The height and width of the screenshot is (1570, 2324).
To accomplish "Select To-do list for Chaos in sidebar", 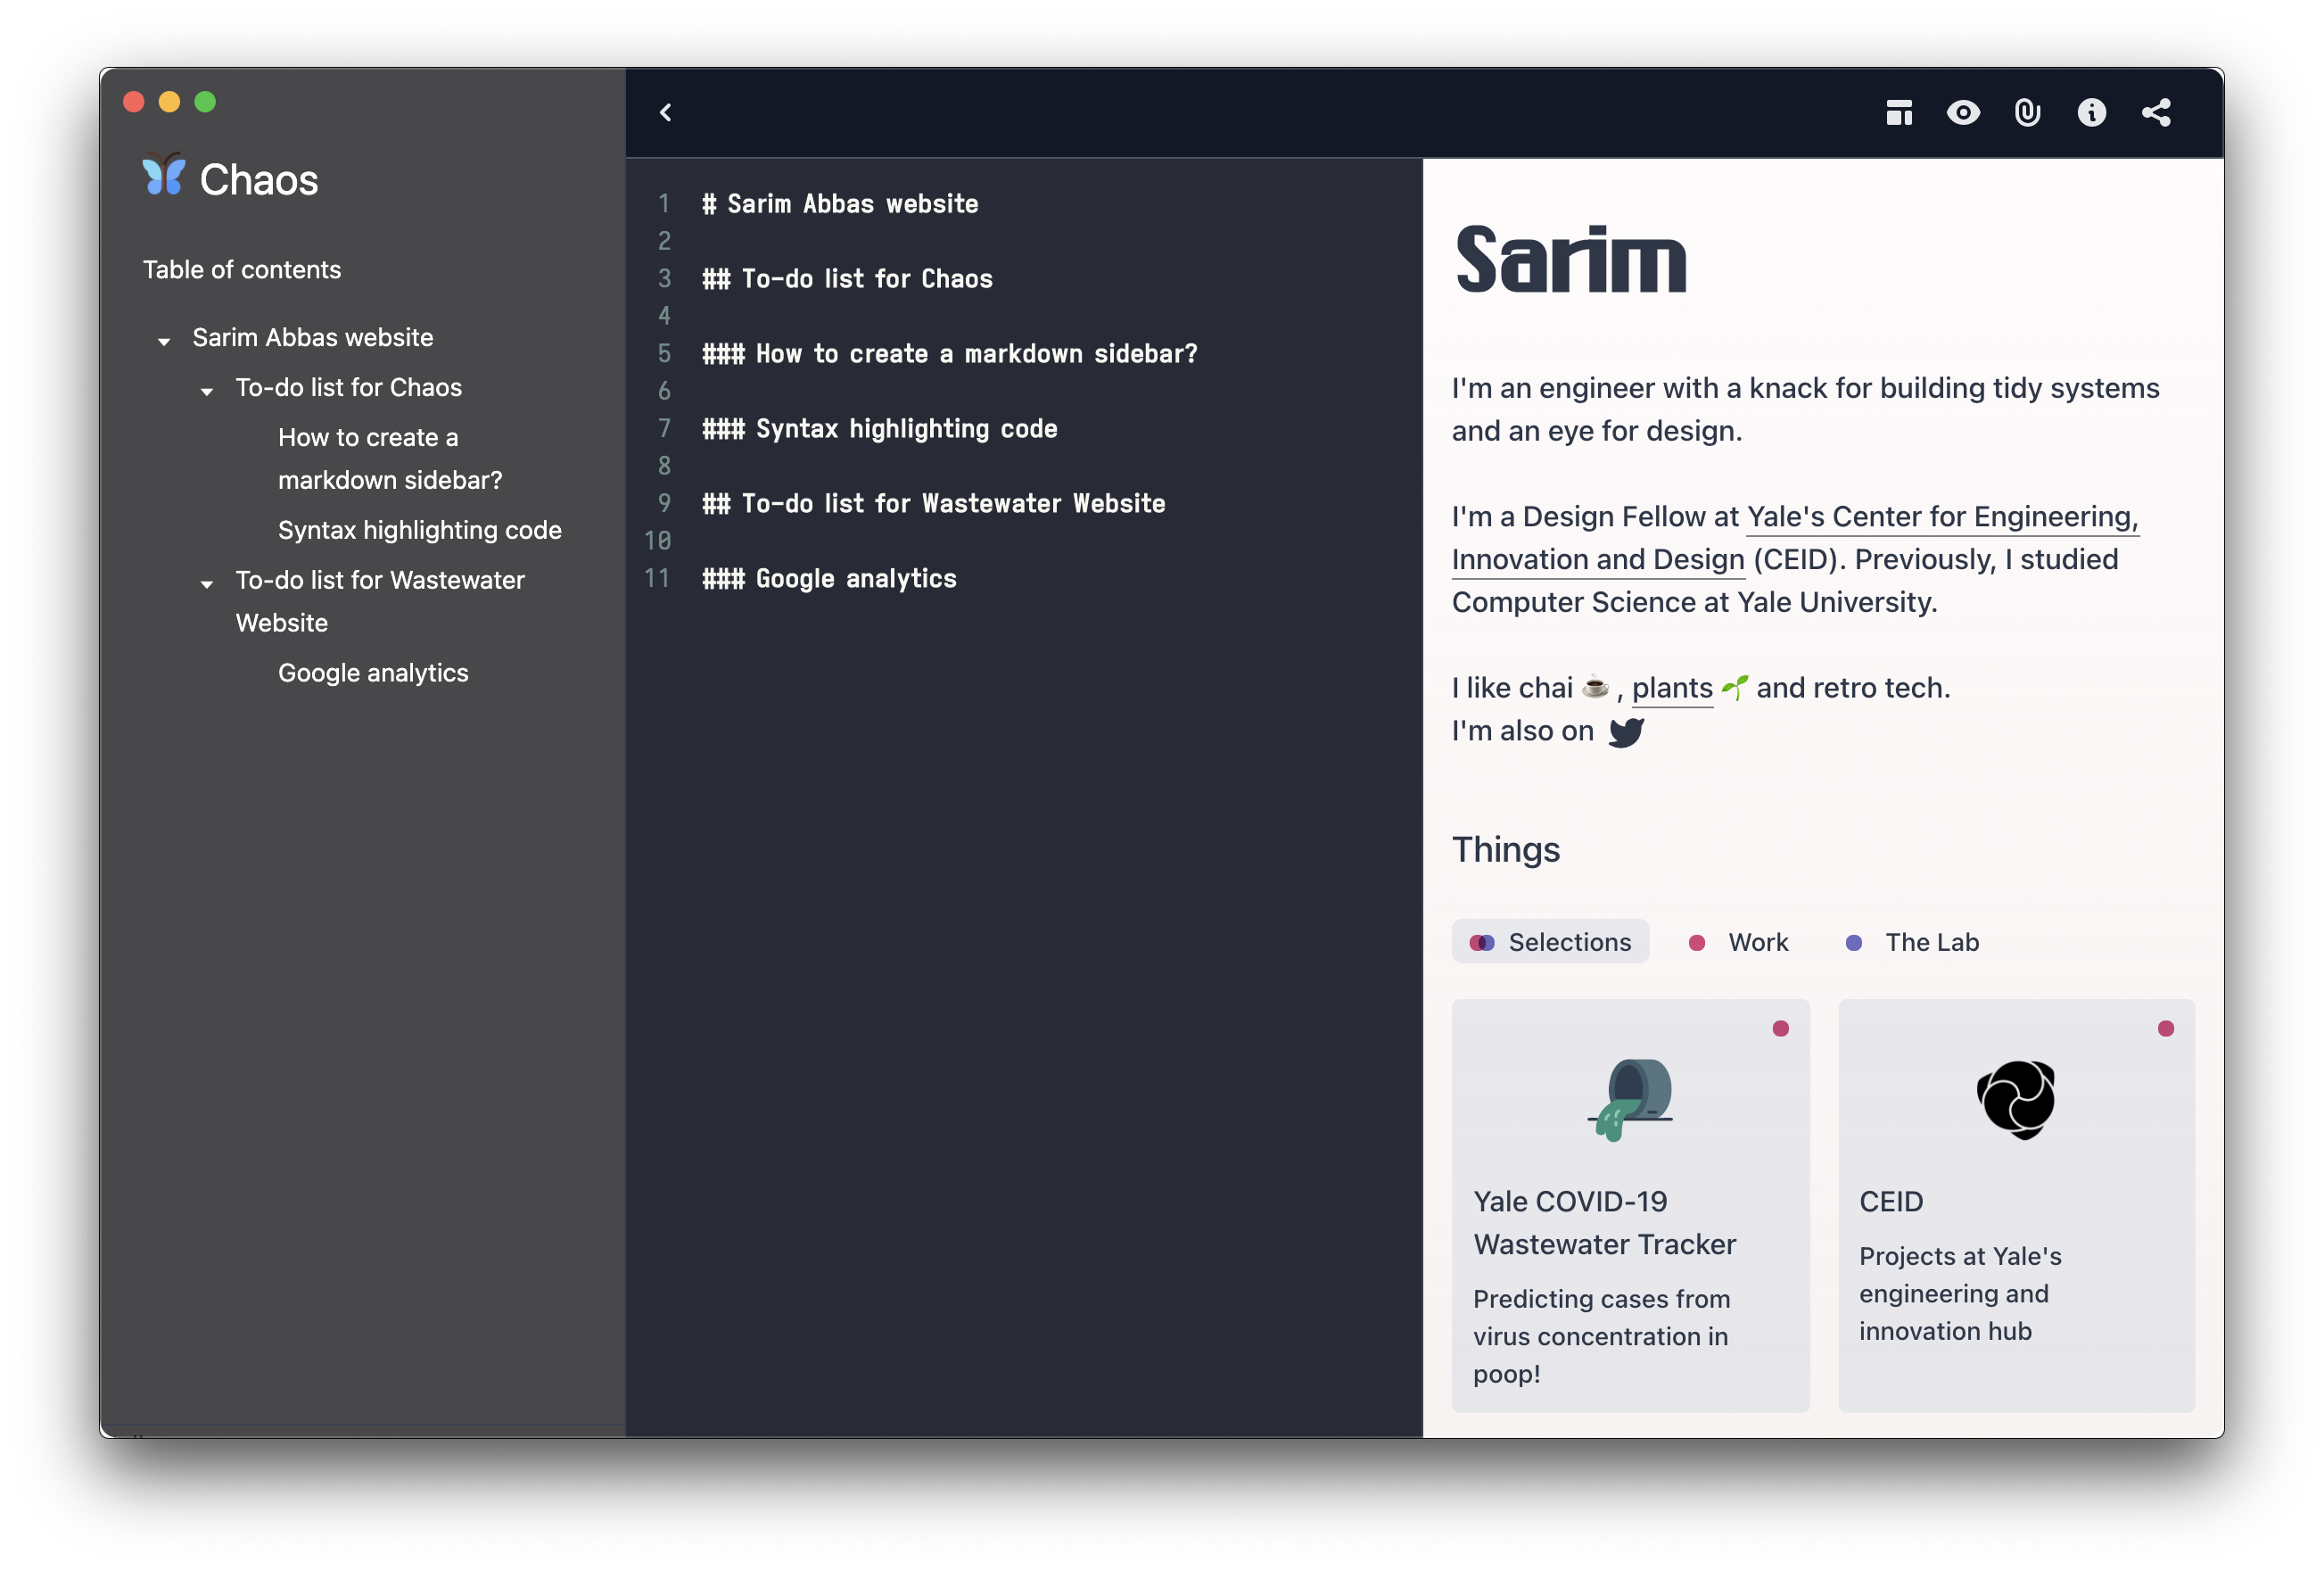I will point(349,387).
